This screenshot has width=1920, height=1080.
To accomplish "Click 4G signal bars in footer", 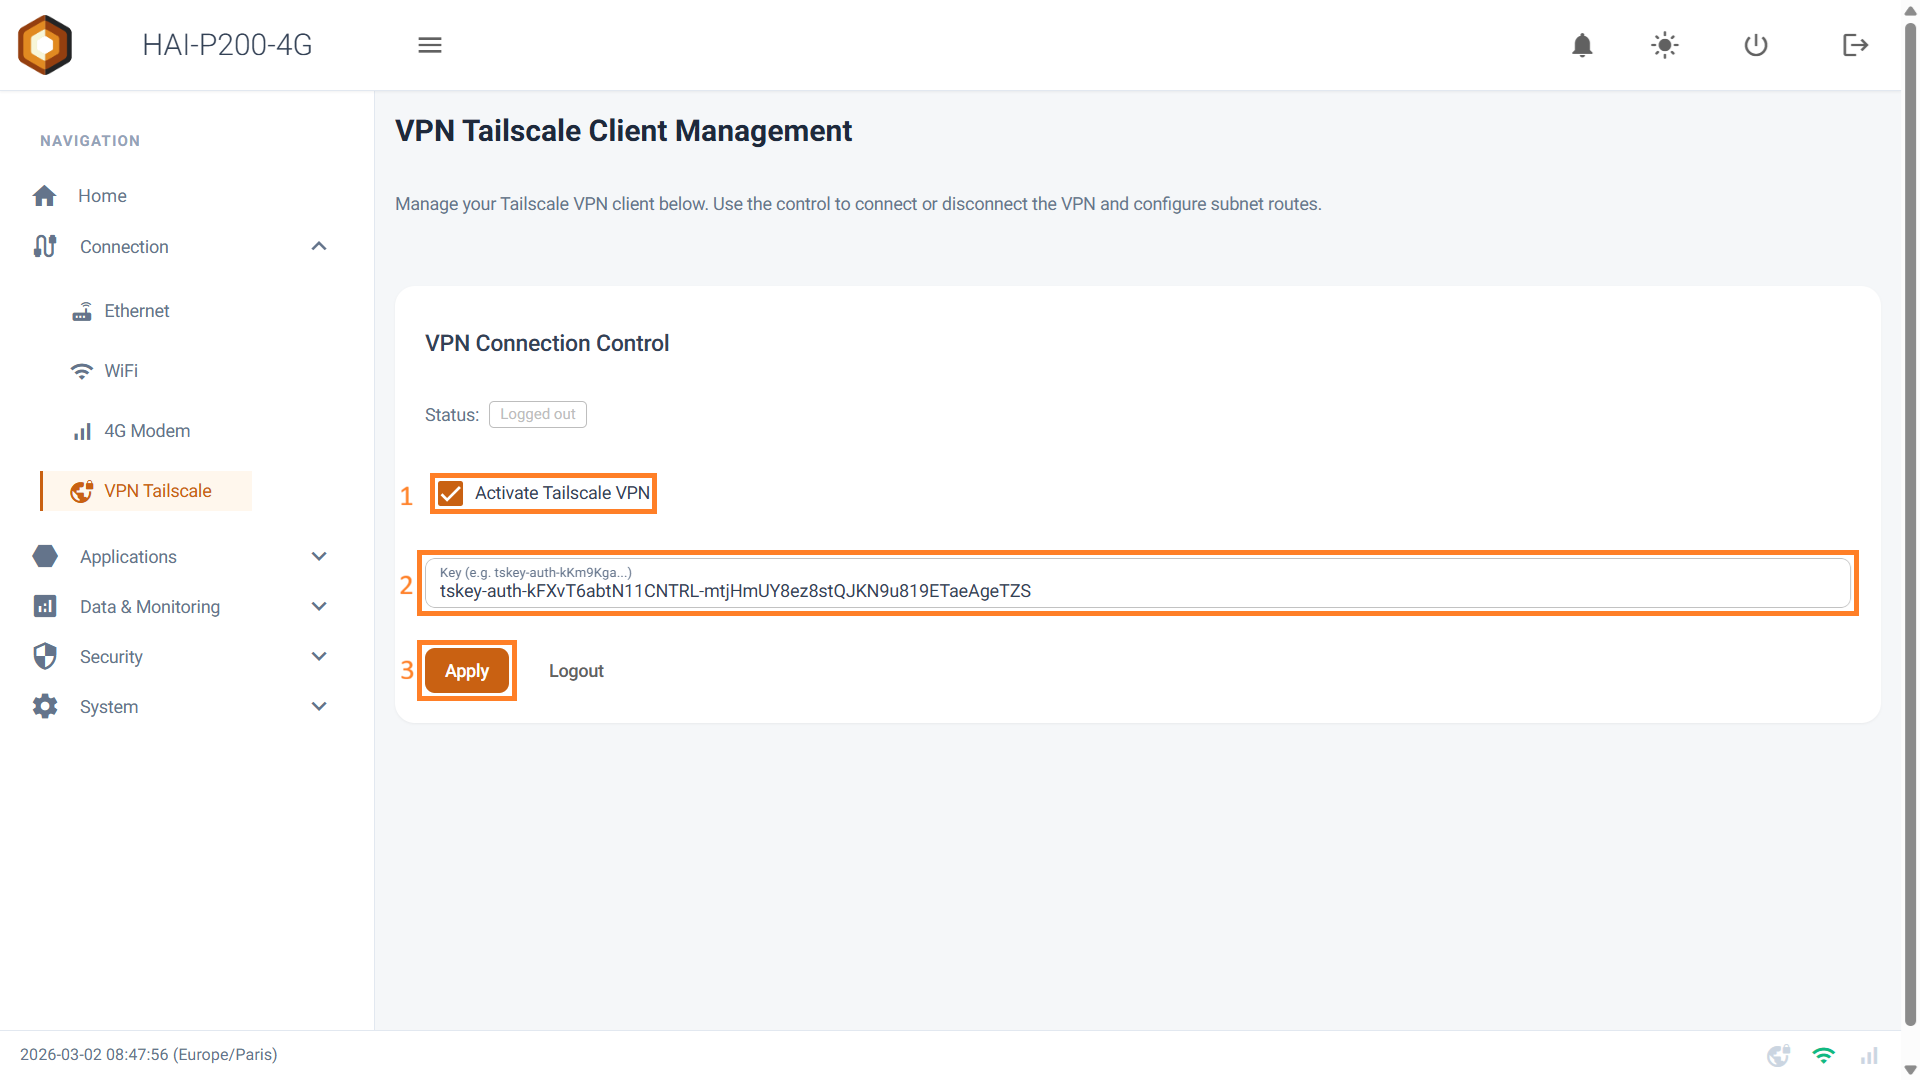I will pyautogui.click(x=1869, y=1055).
